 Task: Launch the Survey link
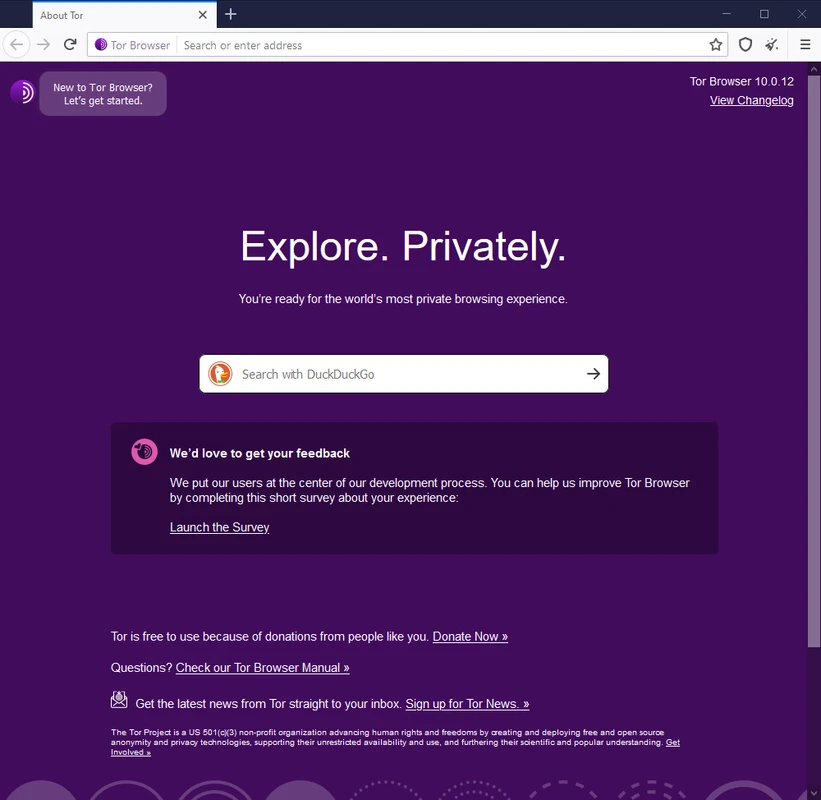219,527
